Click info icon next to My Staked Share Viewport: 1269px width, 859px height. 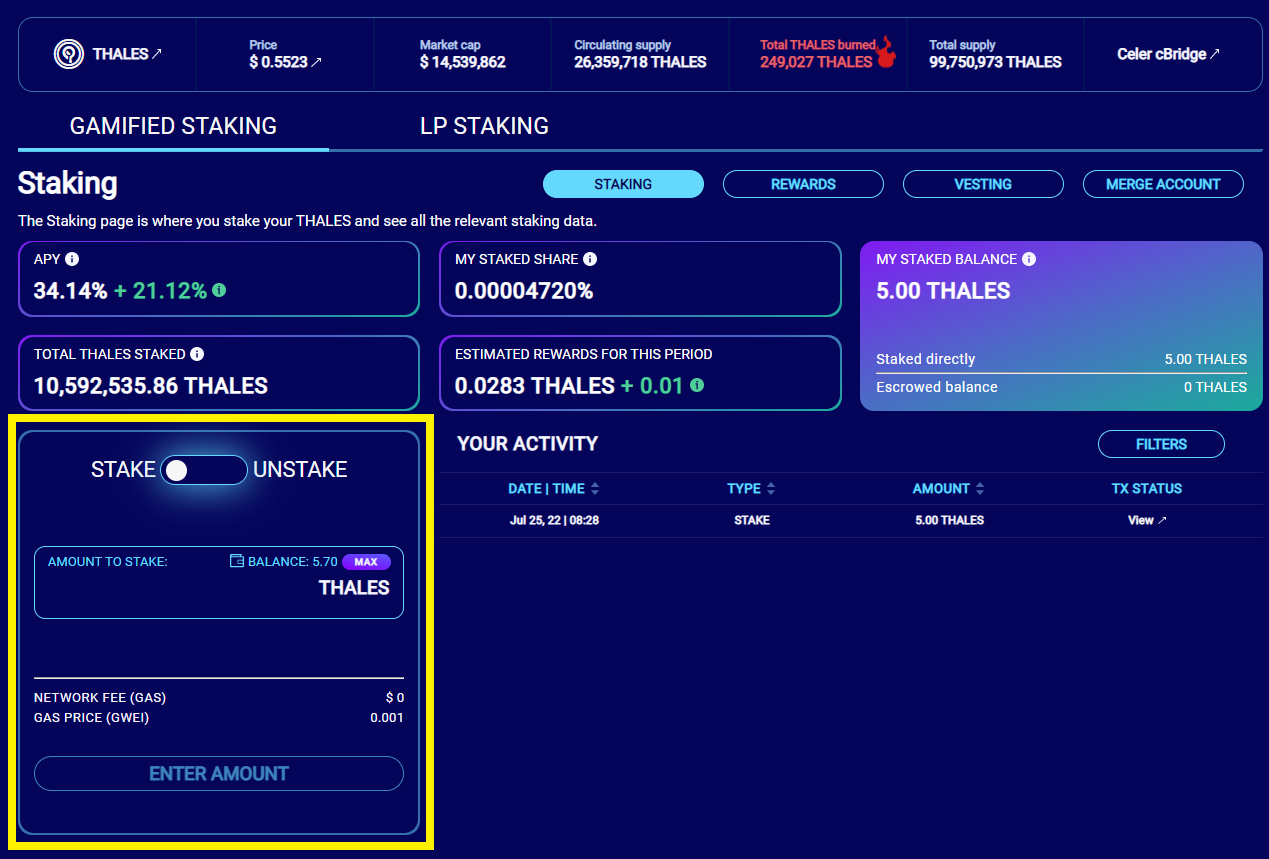coord(590,259)
